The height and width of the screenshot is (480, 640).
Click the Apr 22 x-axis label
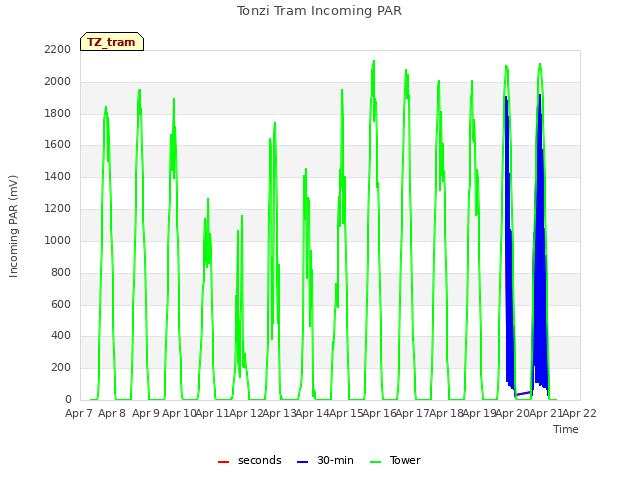tap(580, 413)
